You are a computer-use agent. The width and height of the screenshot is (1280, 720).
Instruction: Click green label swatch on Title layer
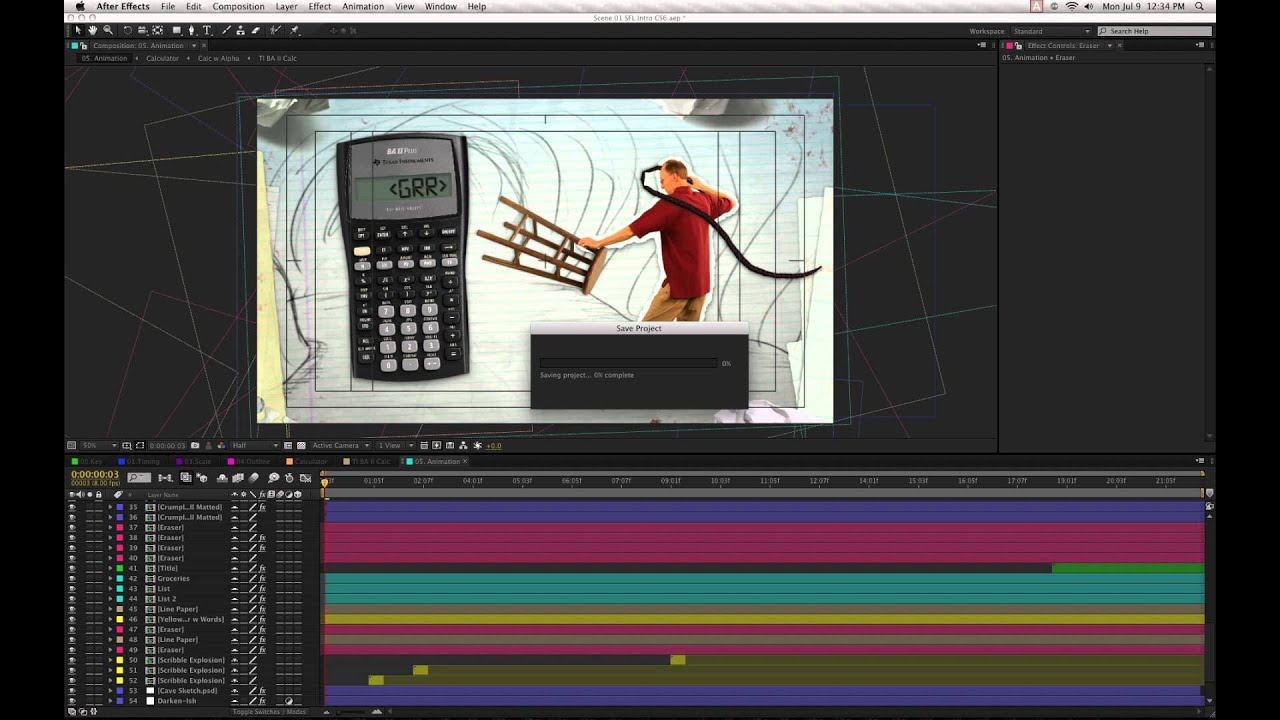(x=120, y=568)
